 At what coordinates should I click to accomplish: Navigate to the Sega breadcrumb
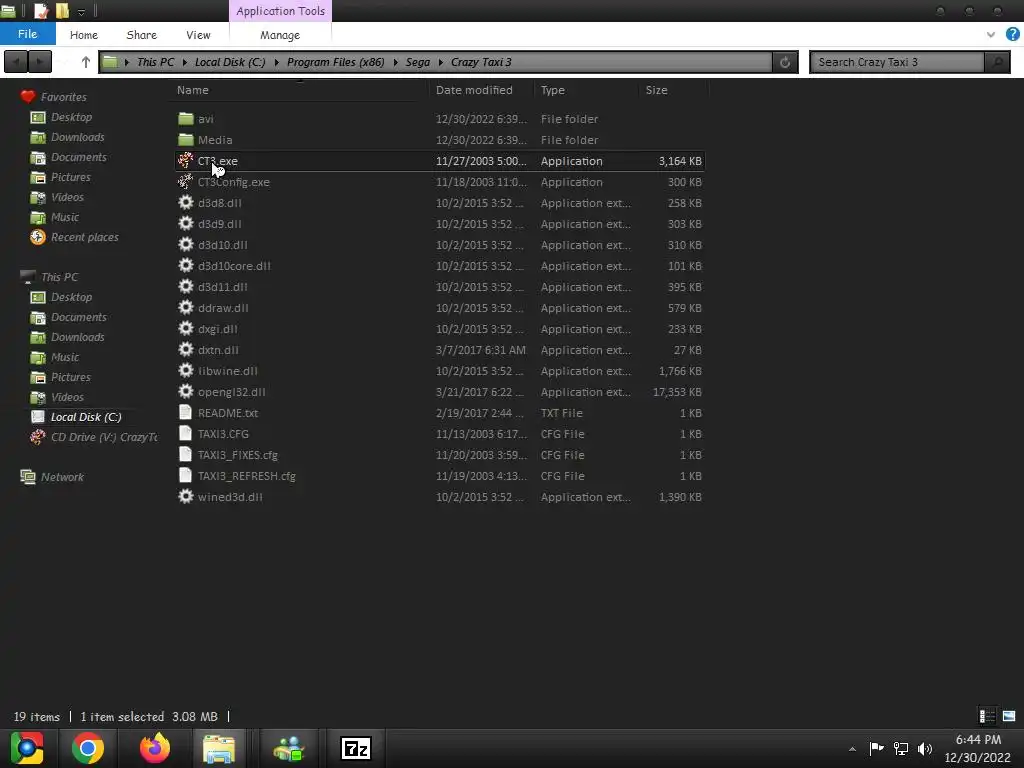coord(417,62)
